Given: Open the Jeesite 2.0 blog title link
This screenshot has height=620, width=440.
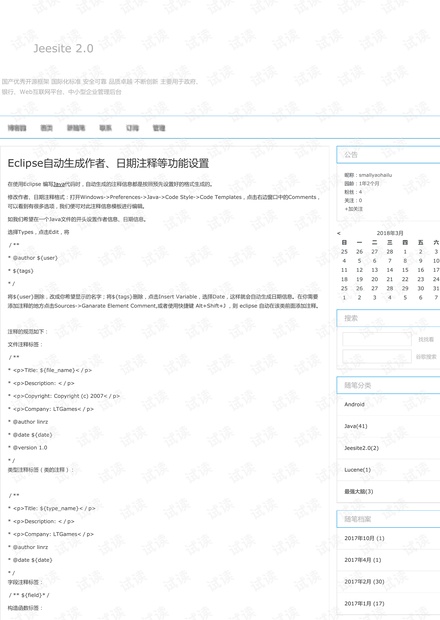Looking at the screenshot, I should 63,48.
